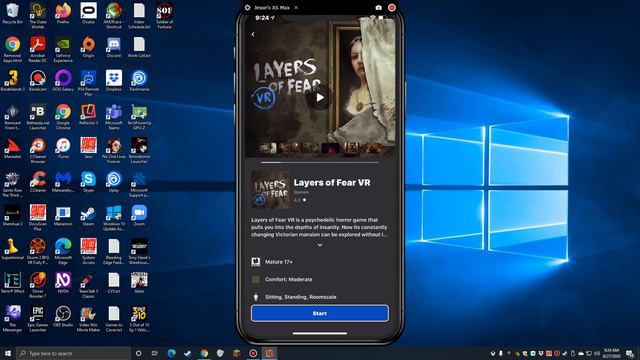Select the CVS.txt desktop file
640x360 pixels.
(113, 283)
